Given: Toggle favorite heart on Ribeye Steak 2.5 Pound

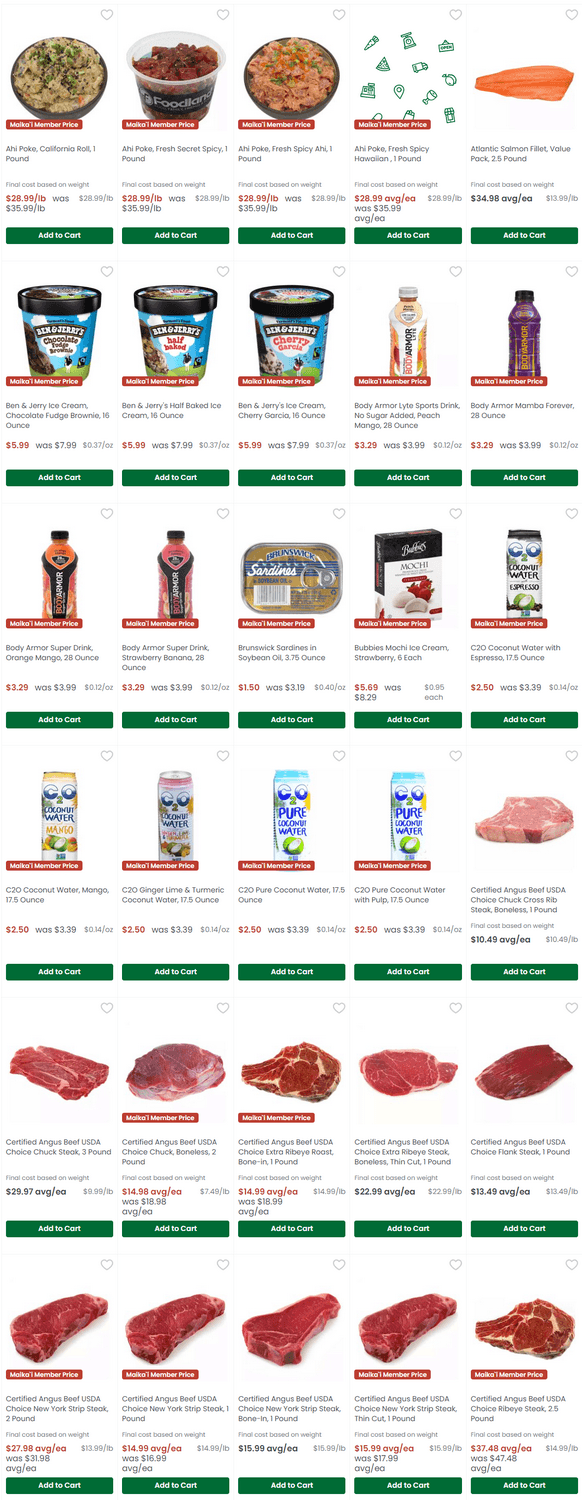Looking at the screenshot, I should (x=572, y=1265).
